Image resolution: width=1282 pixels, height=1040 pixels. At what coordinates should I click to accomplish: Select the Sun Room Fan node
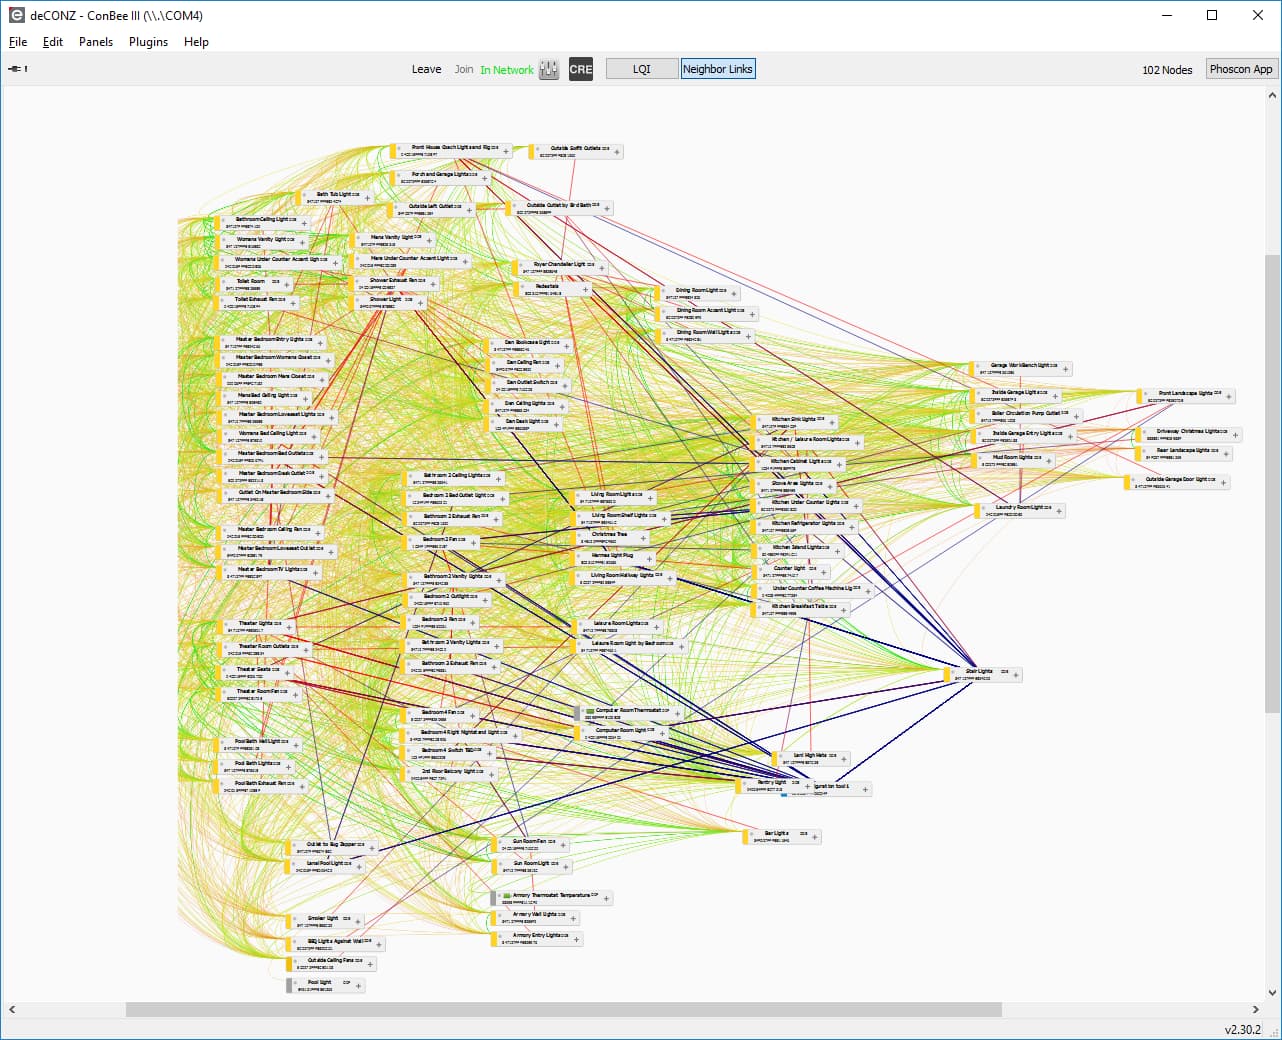pos(530,845)
